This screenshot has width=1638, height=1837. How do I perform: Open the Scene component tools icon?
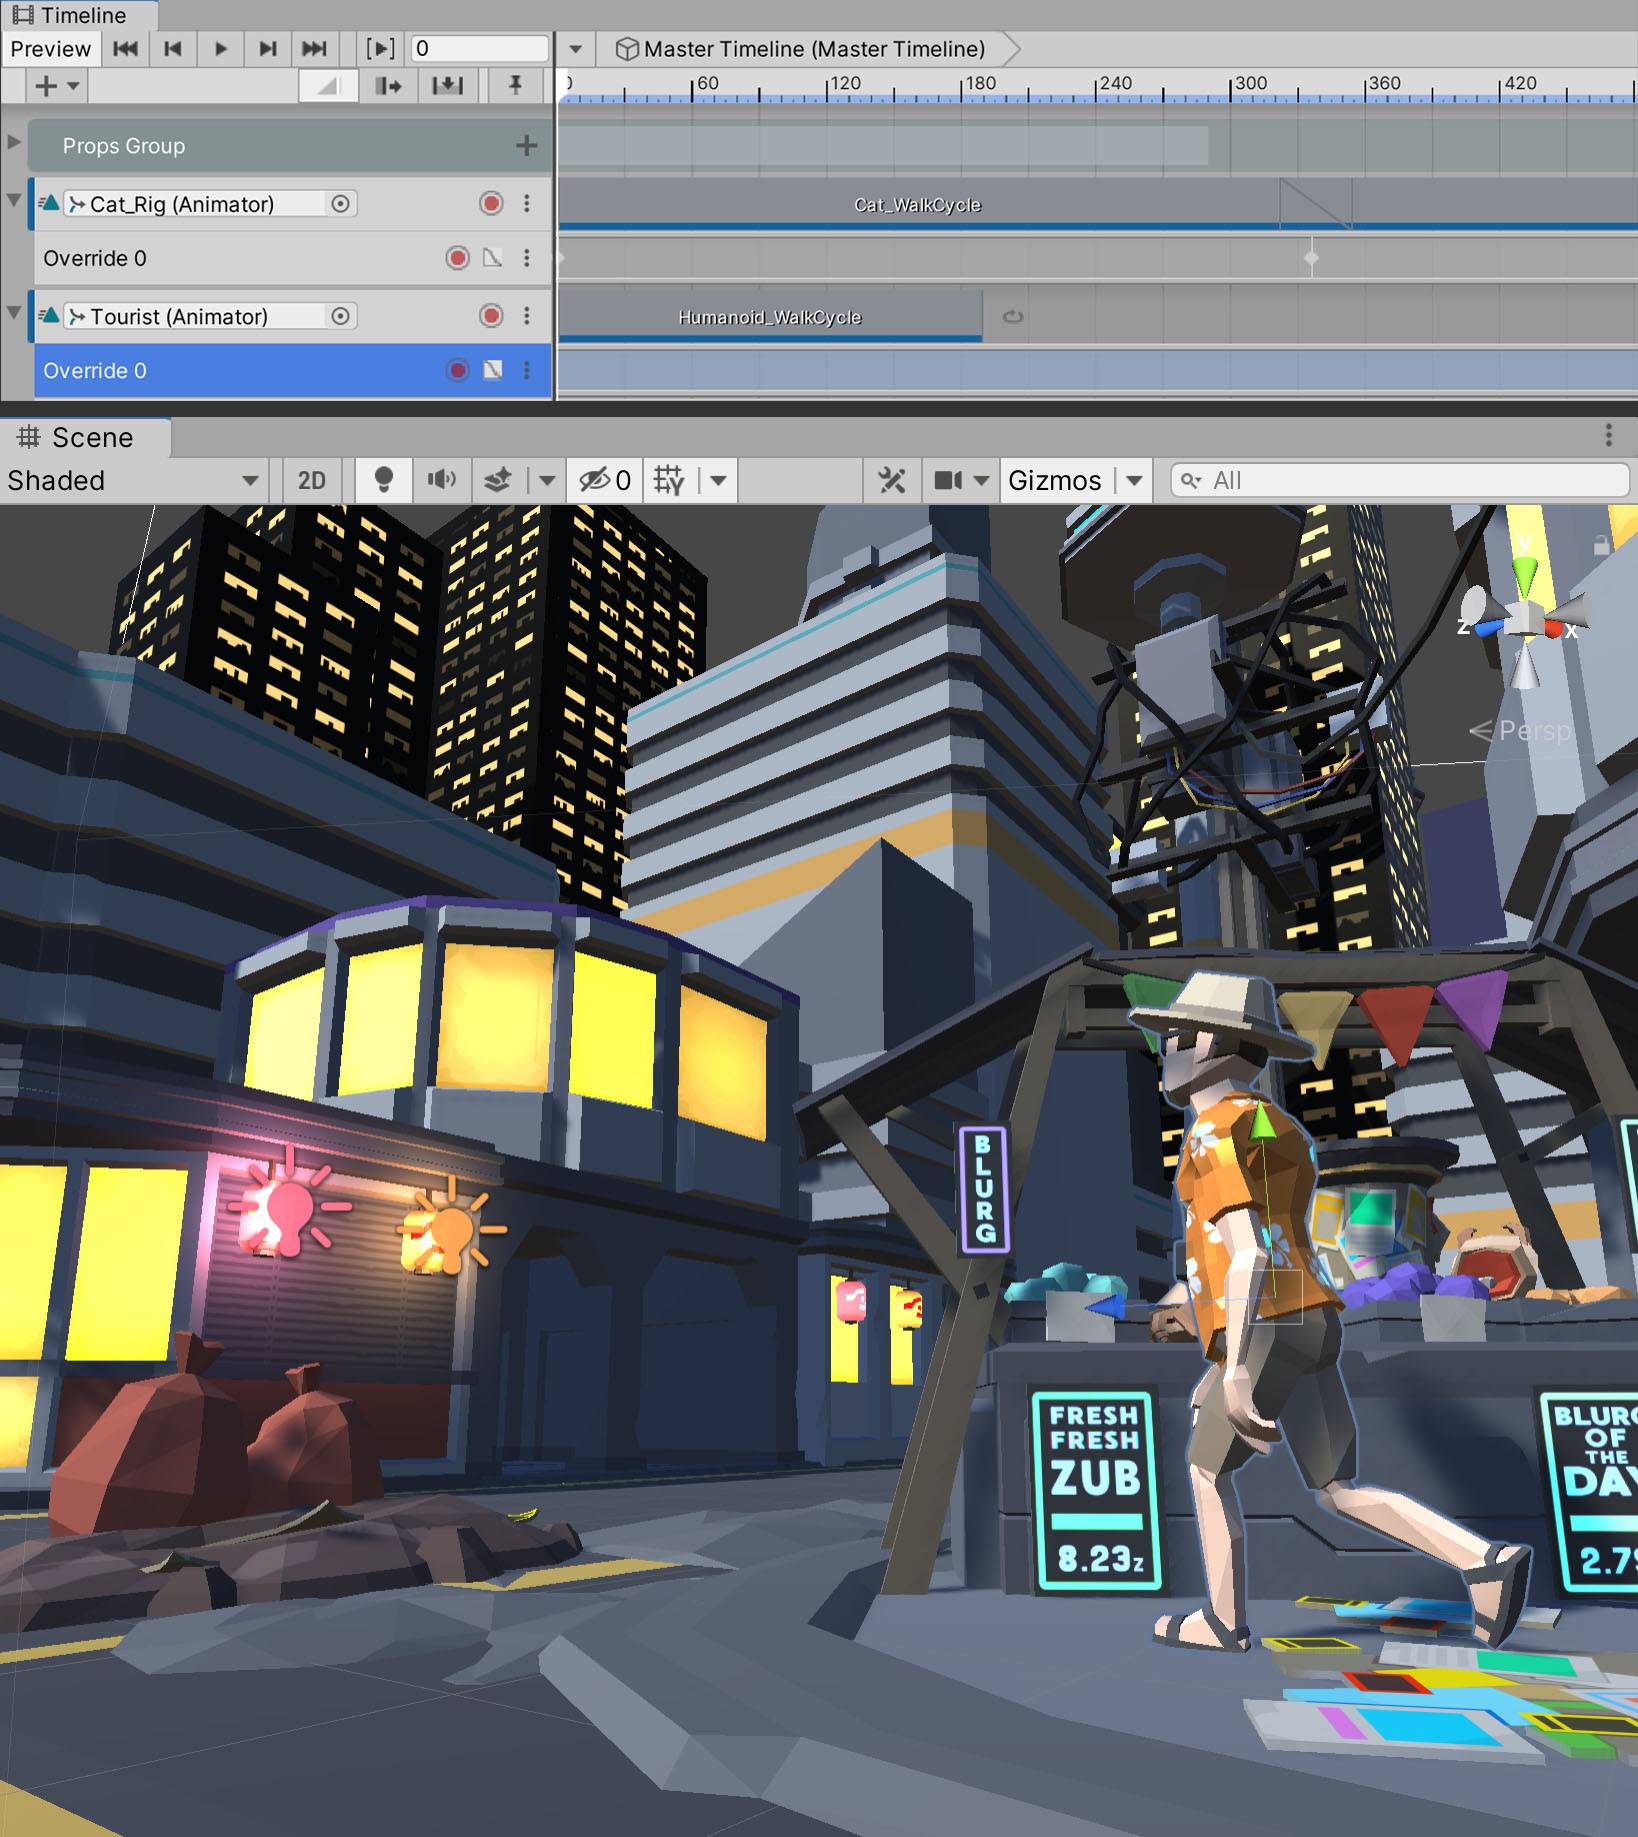click(891, 481)
